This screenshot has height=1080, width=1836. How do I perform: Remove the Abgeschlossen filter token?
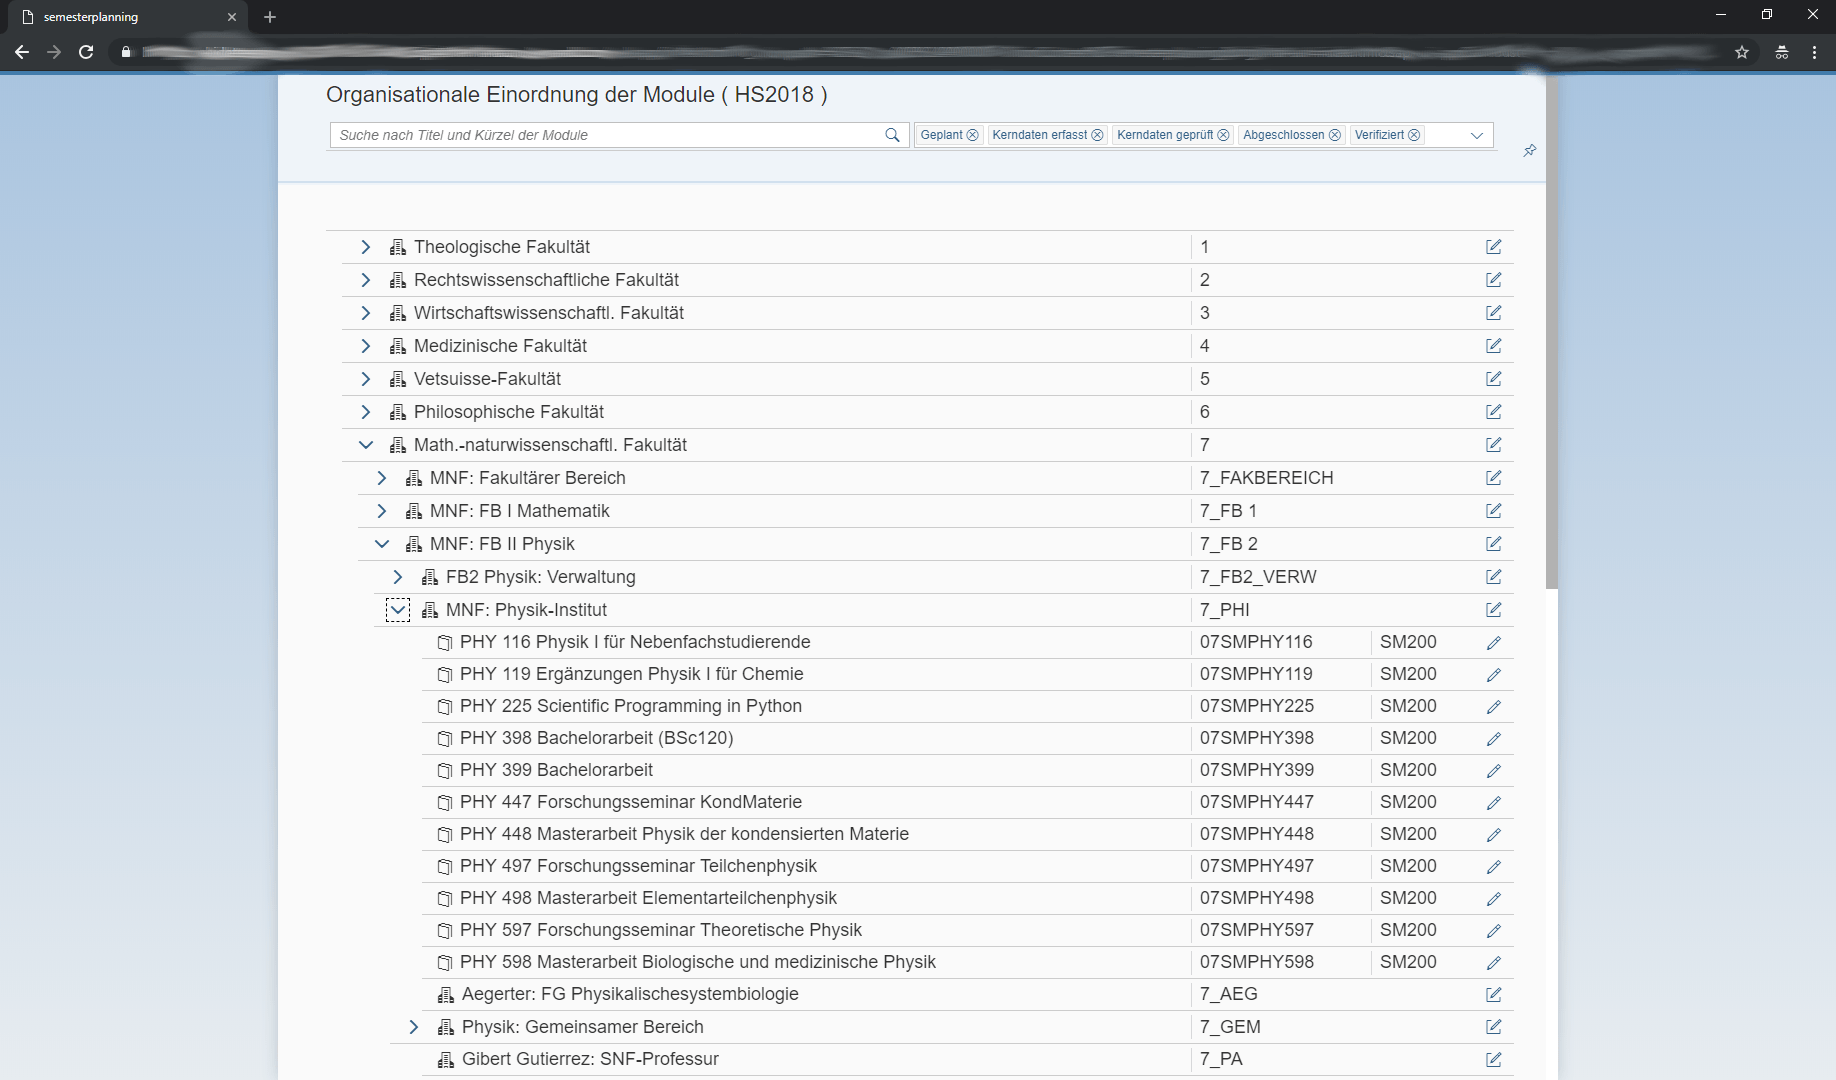point(1334,135)
